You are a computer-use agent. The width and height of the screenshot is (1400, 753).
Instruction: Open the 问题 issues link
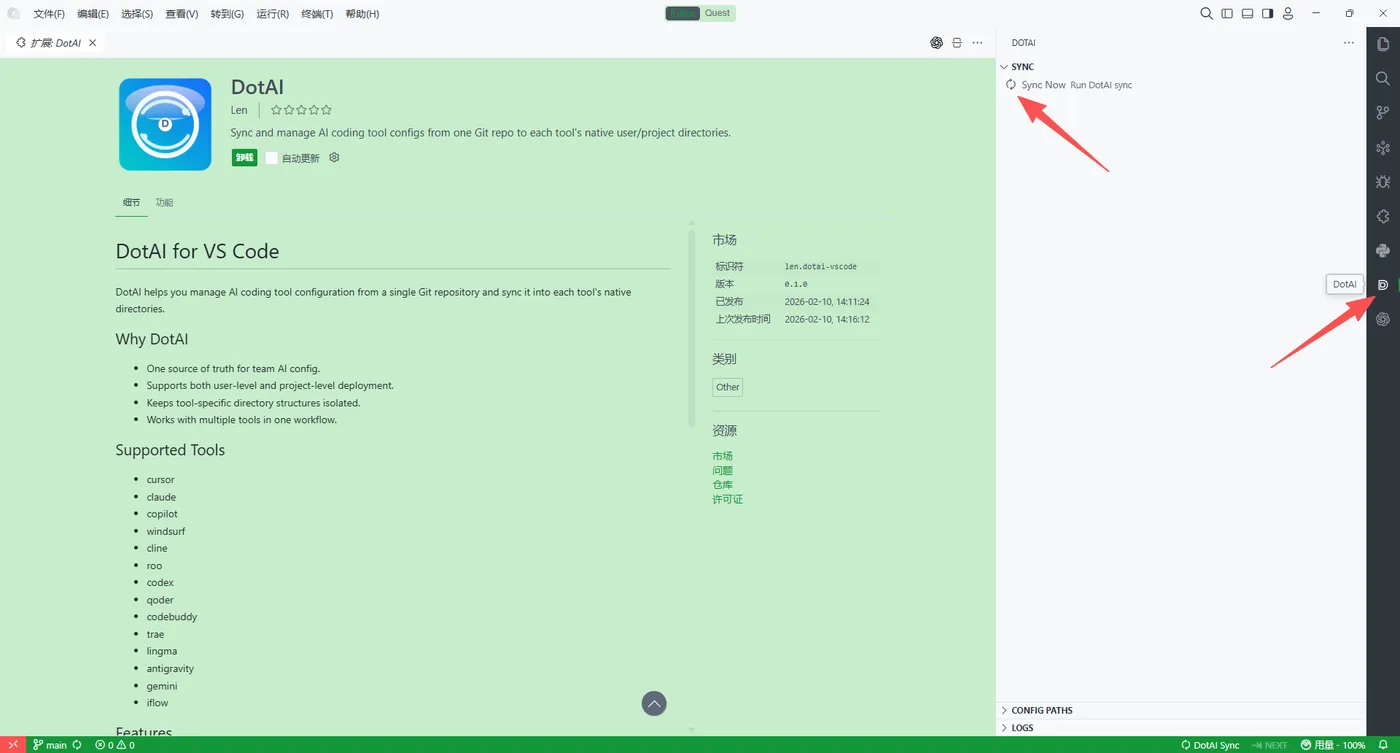(723, 470)
